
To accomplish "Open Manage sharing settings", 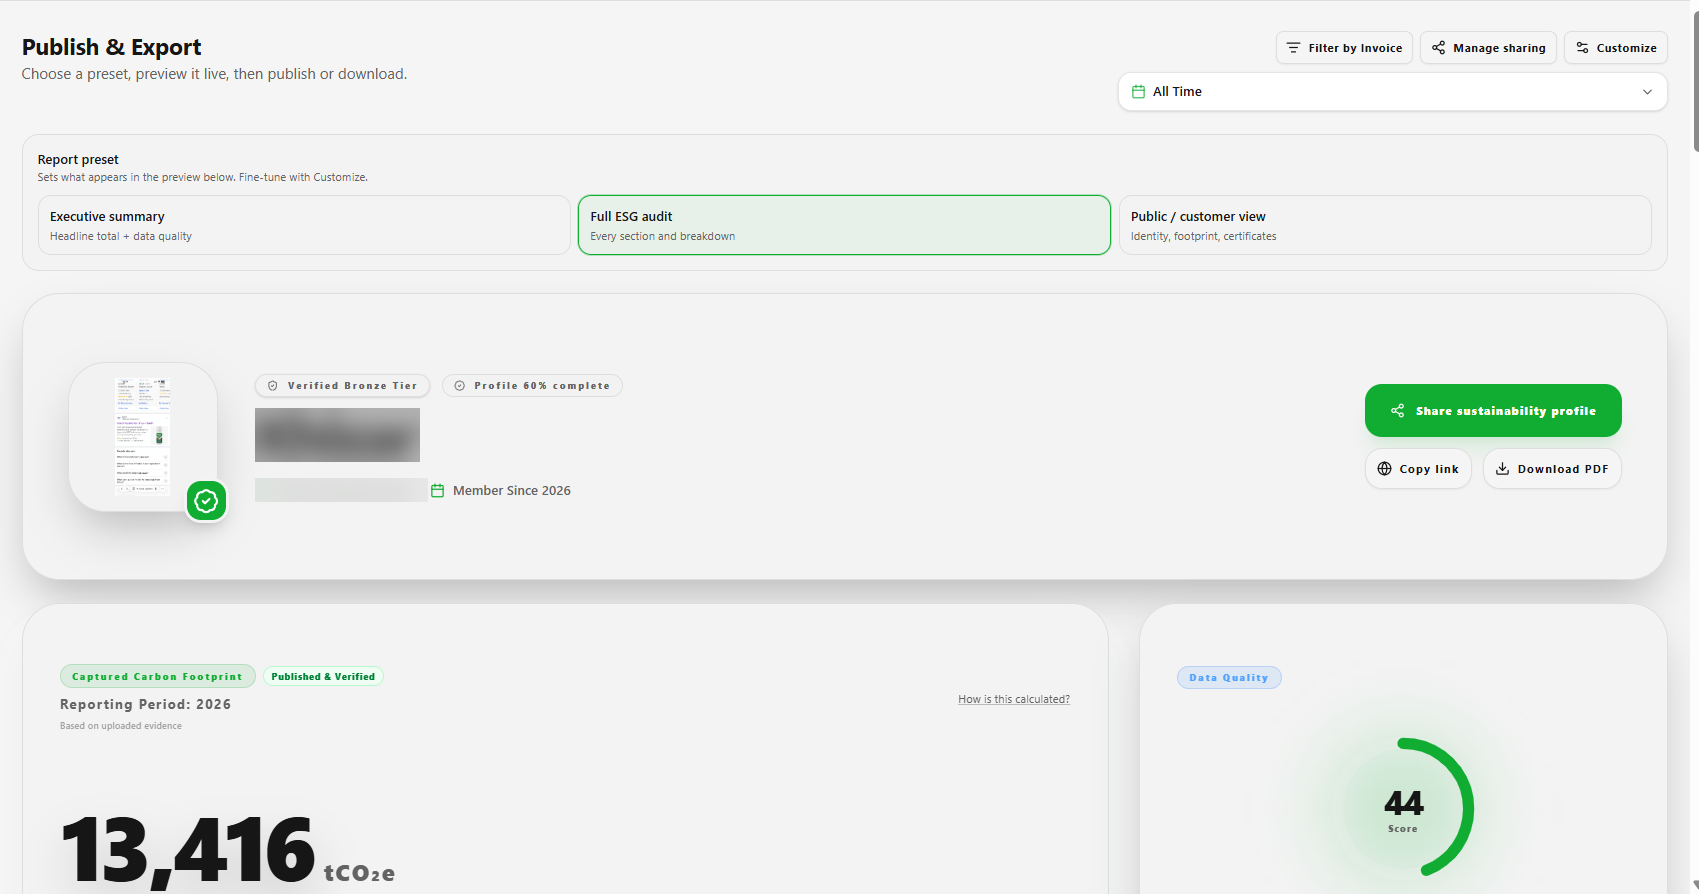I will pos(1488,48).
